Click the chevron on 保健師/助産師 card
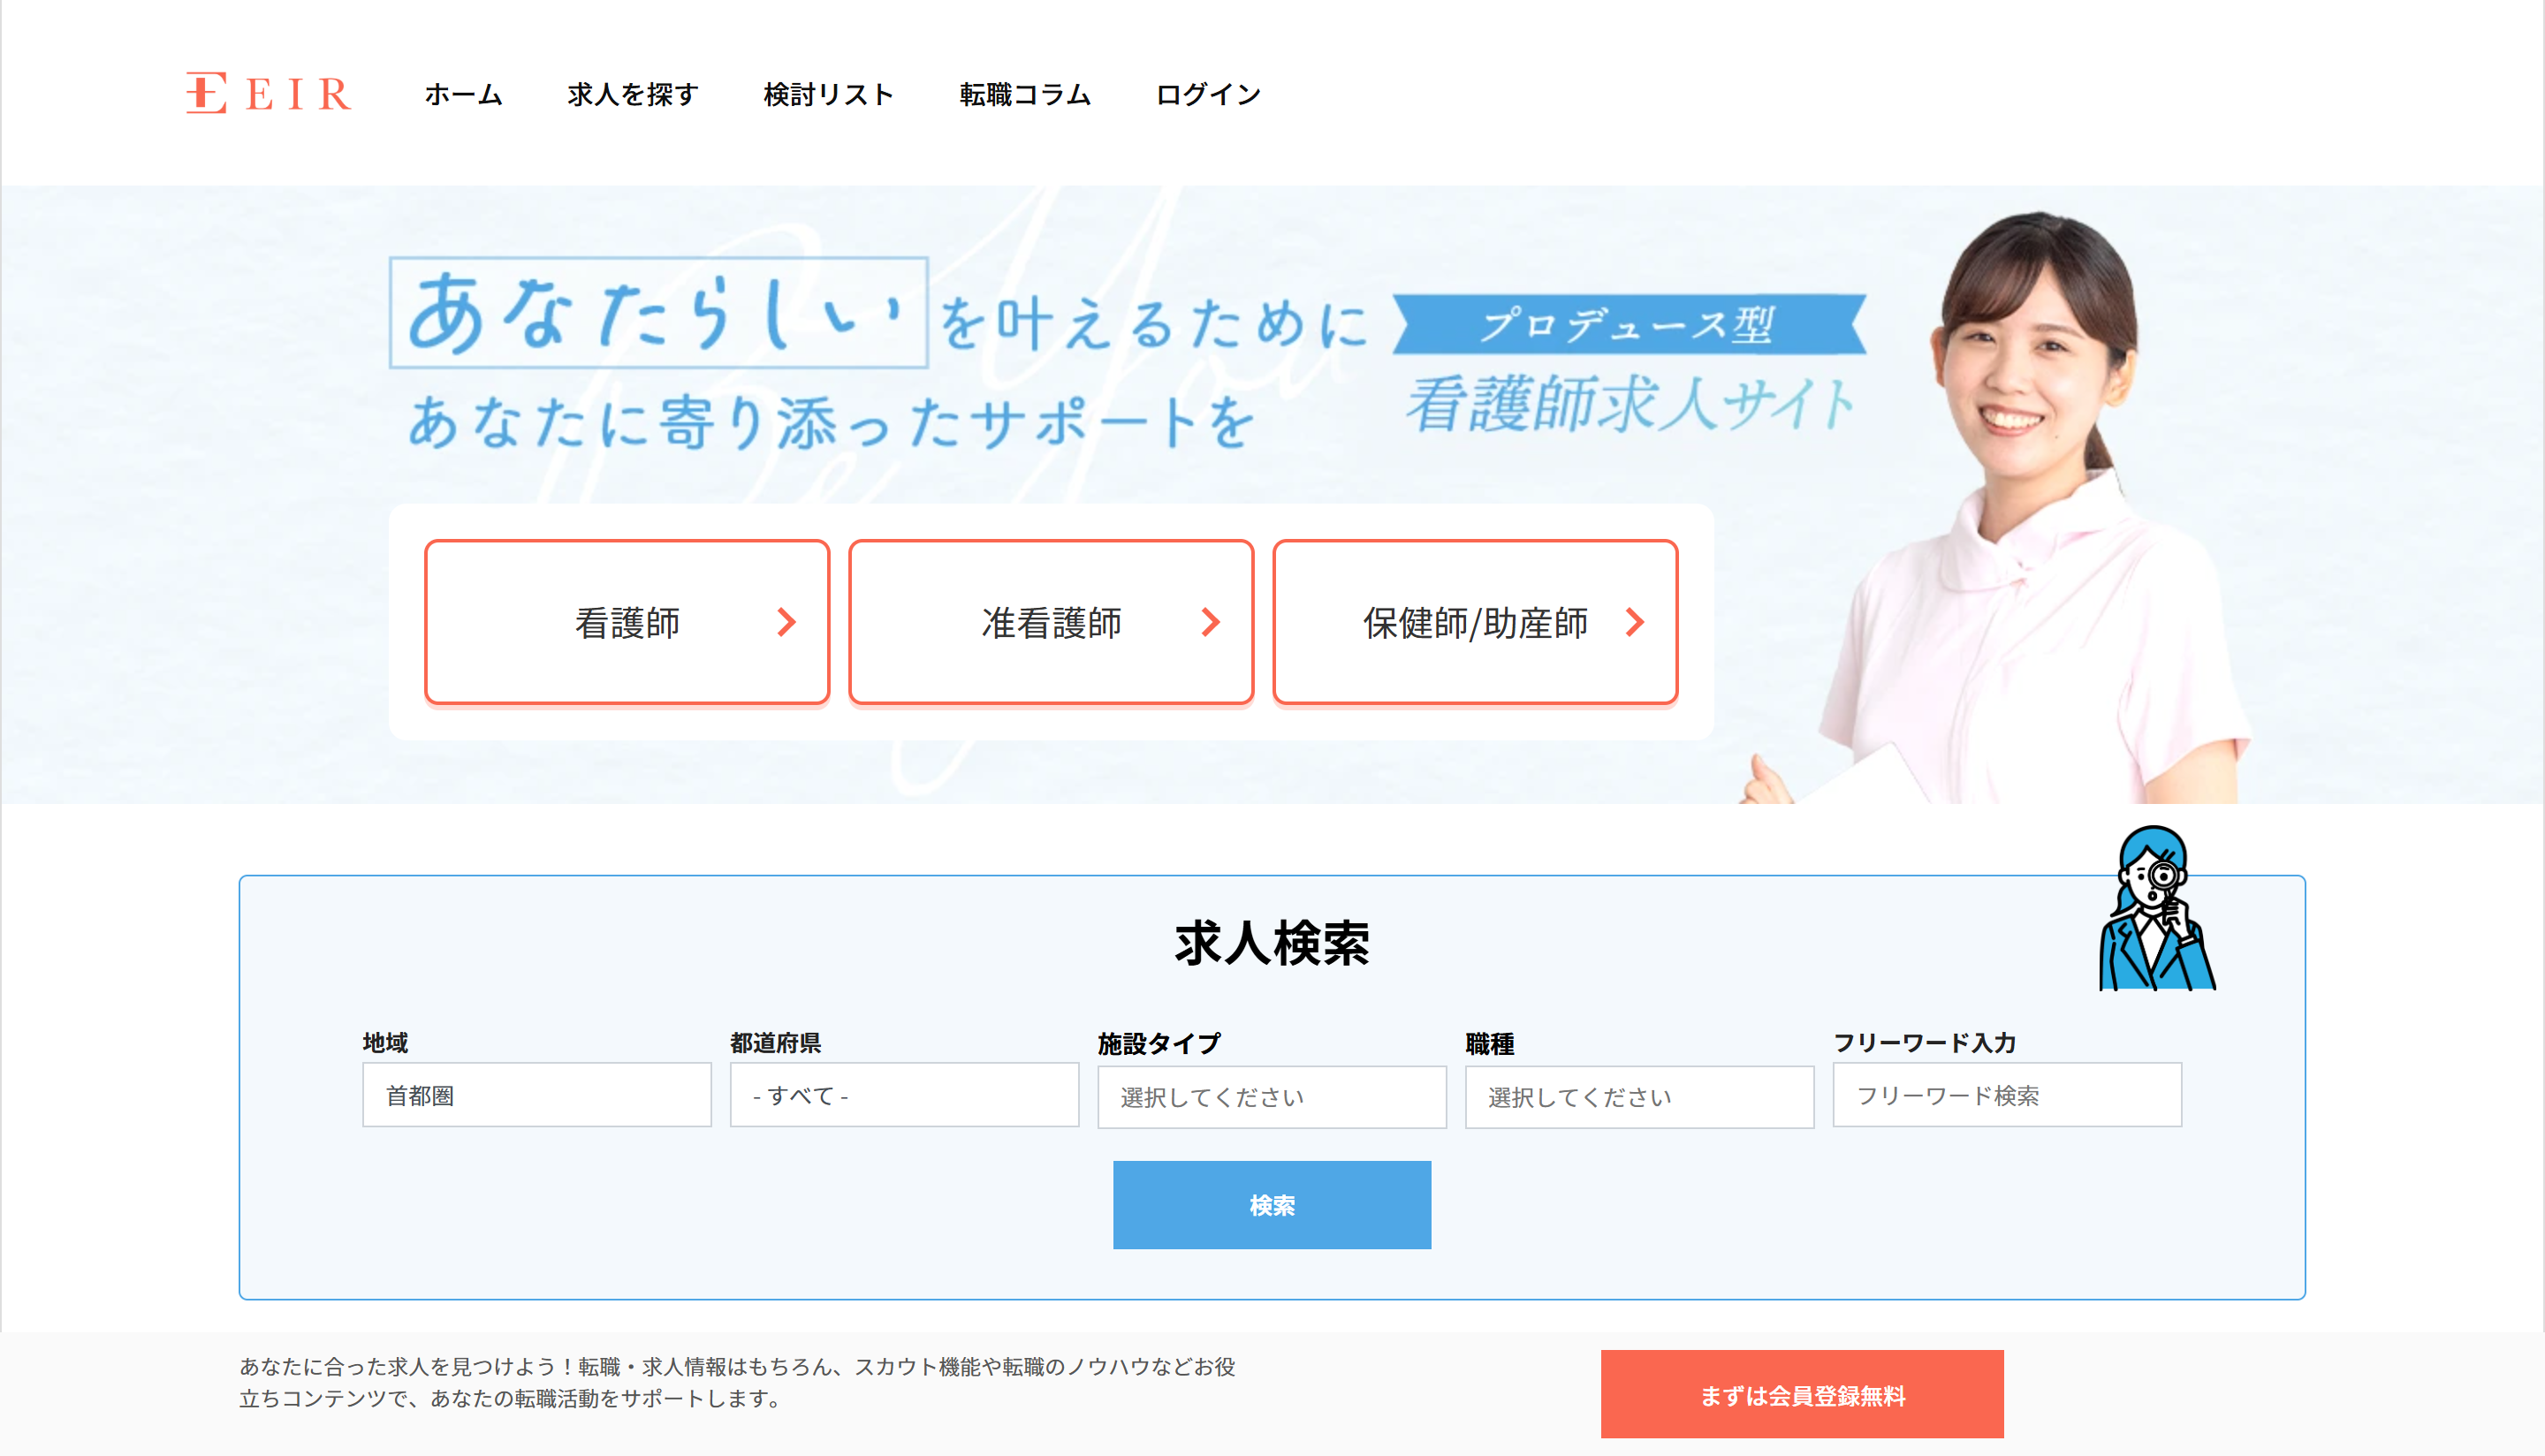This screenshot has height=1456, width=2545. (x=1635, y=622)
